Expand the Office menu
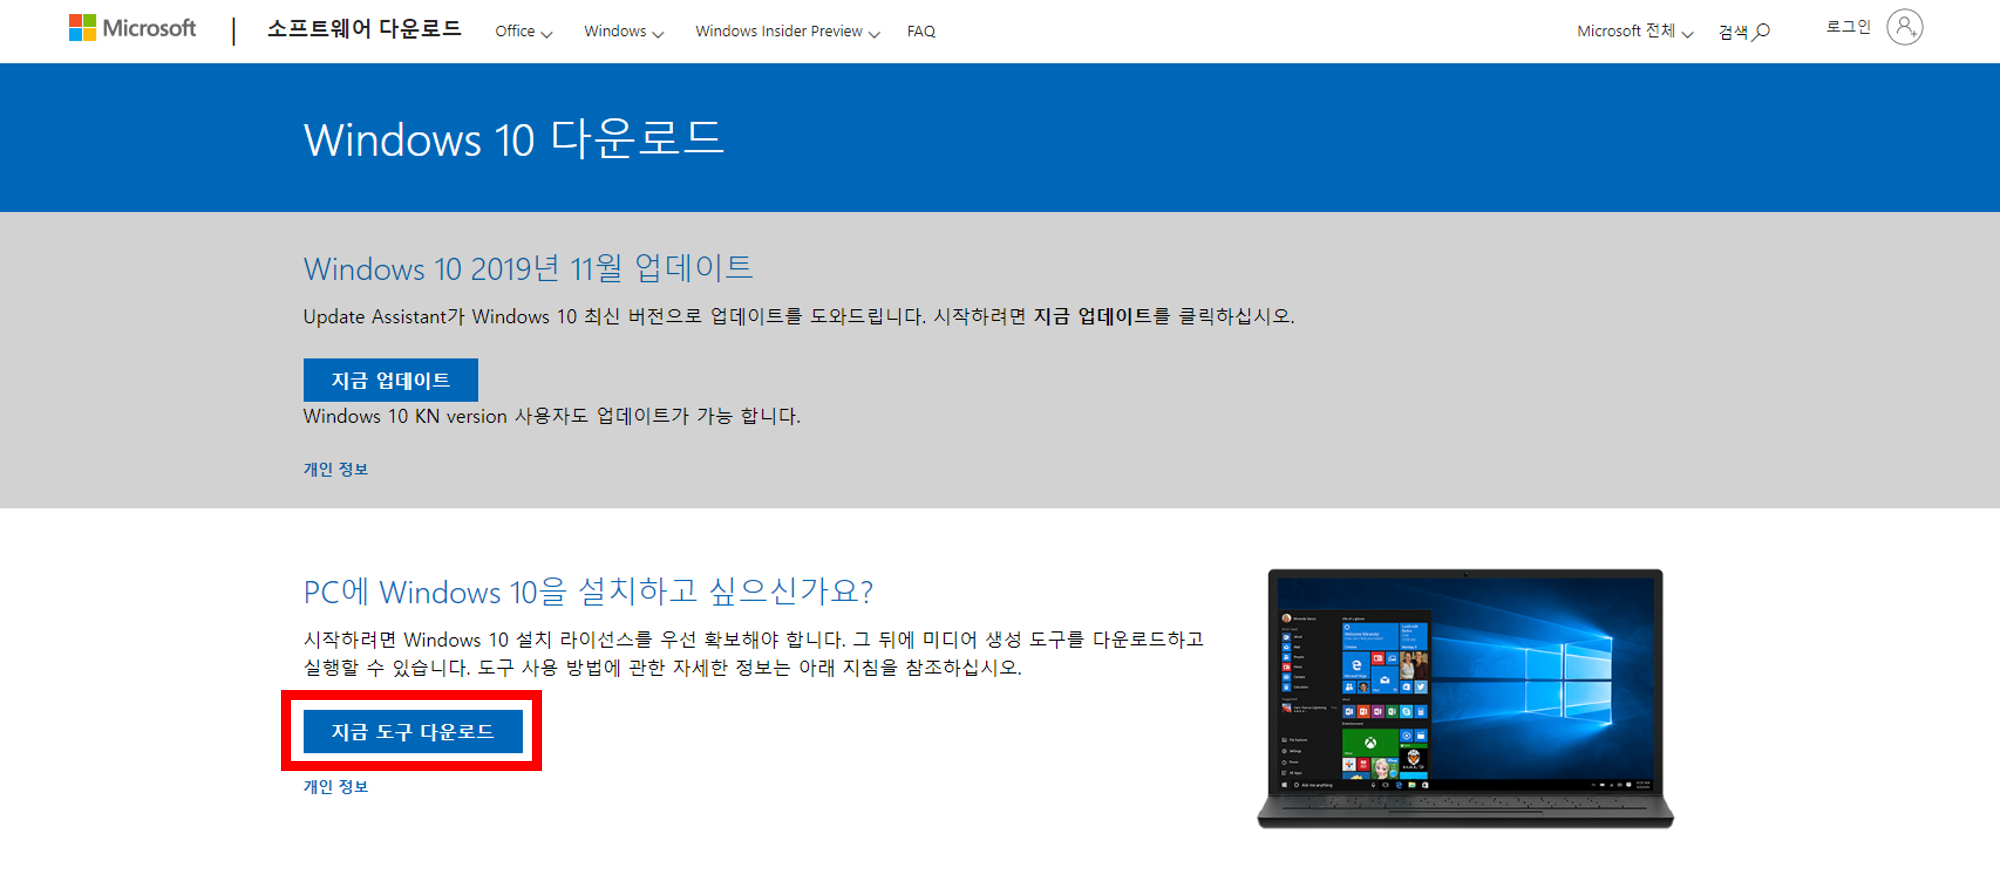 (x=524, y=32)
